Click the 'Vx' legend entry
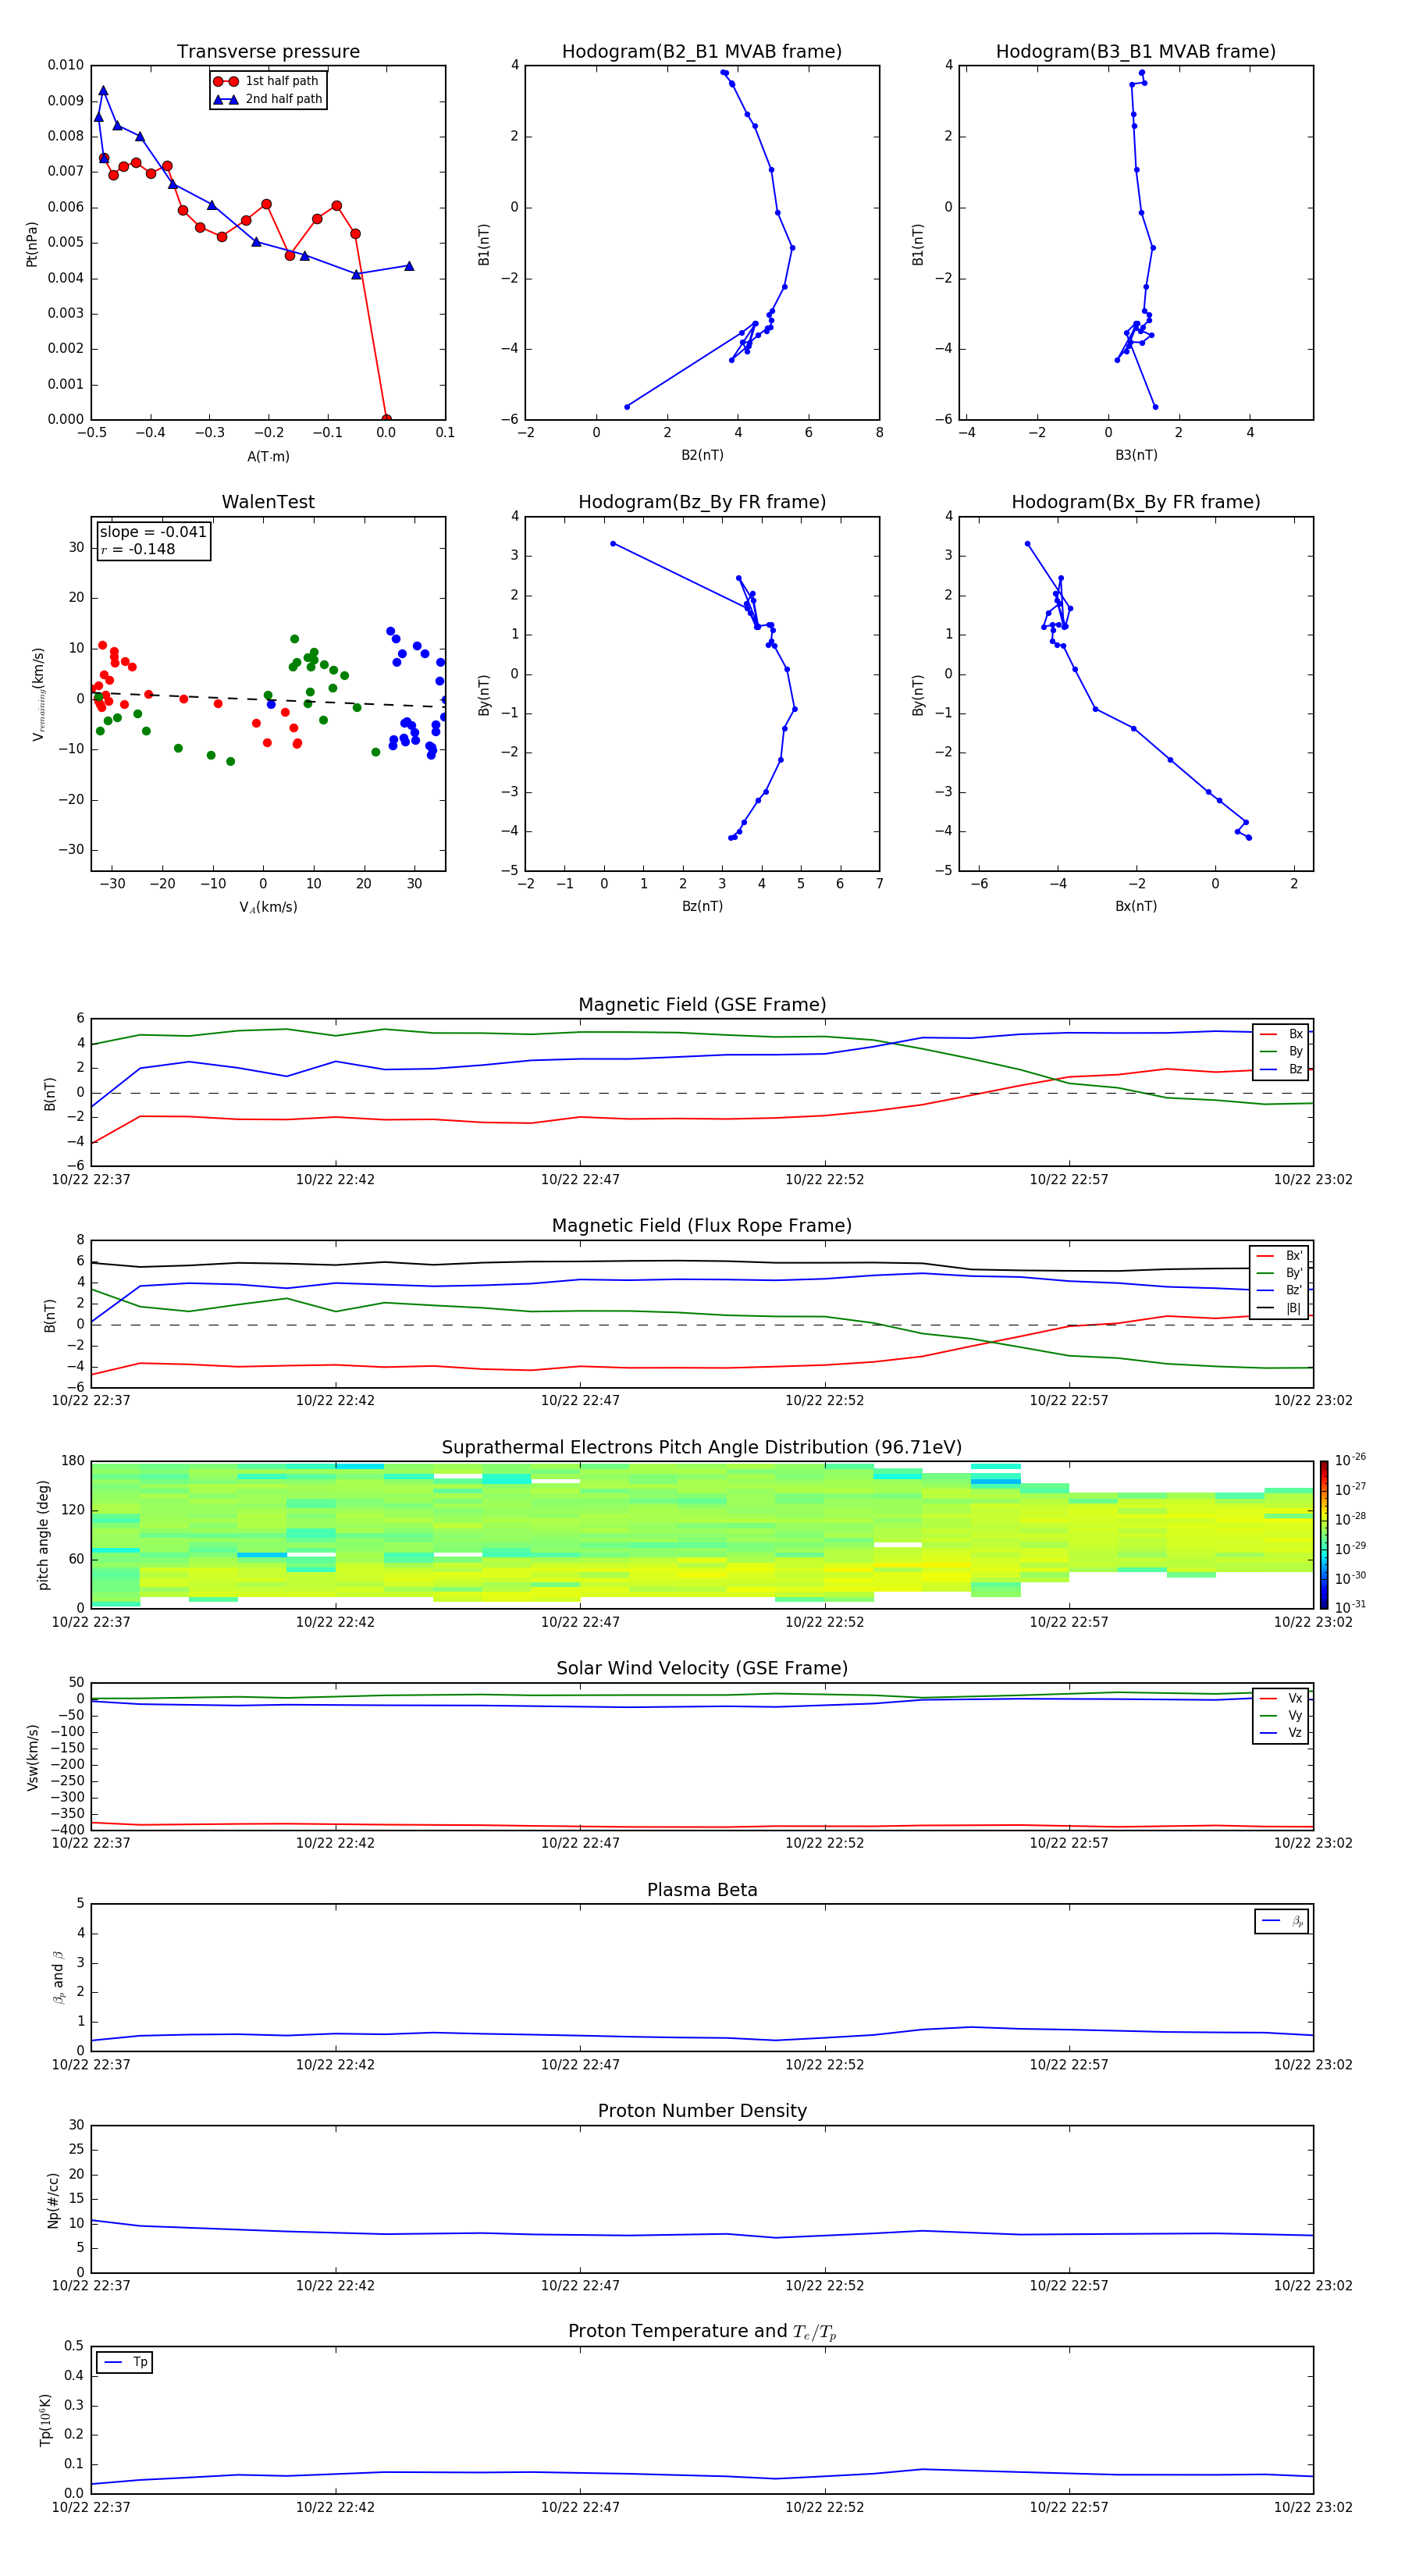Viewport: 1405px width, 2576px height. [1281, 1698]
